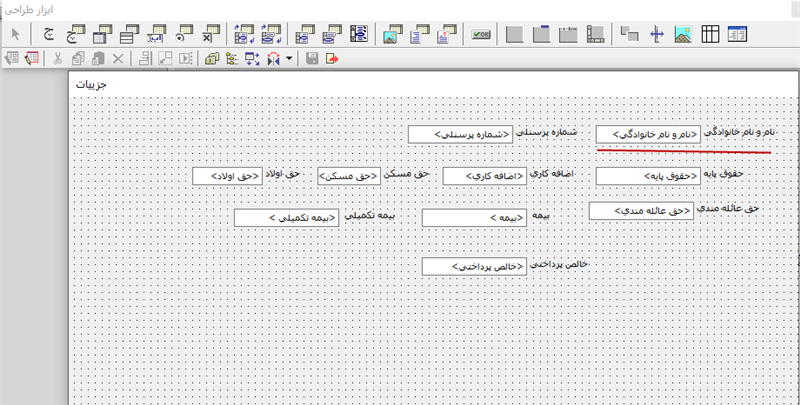Select the arrow pointer tool
Screen dimensions: 800x405
(15, 35)
